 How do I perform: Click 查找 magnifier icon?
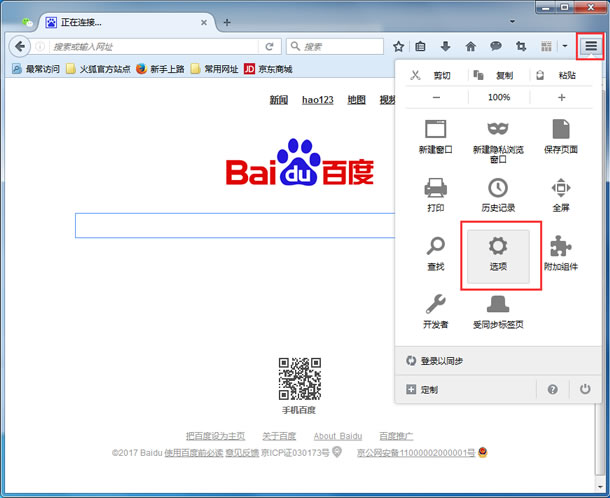coord(435,246)
